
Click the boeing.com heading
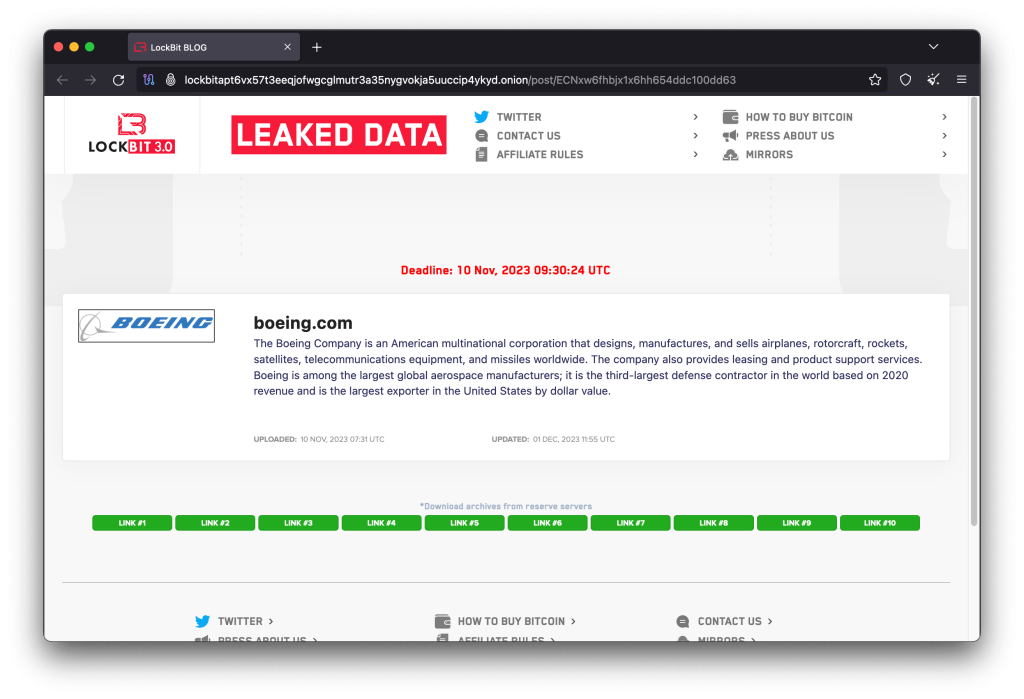(x=303, y=323)
